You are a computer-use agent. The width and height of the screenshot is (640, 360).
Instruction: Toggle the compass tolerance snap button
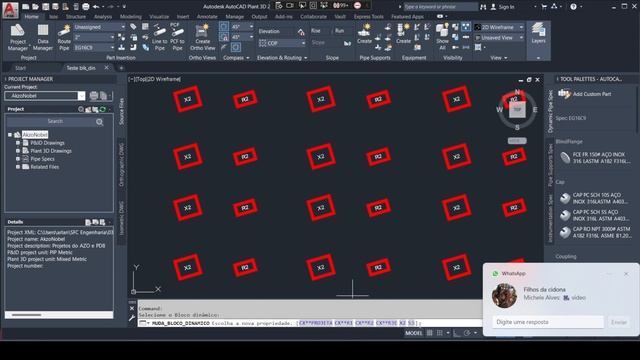[x=224, y=37]
